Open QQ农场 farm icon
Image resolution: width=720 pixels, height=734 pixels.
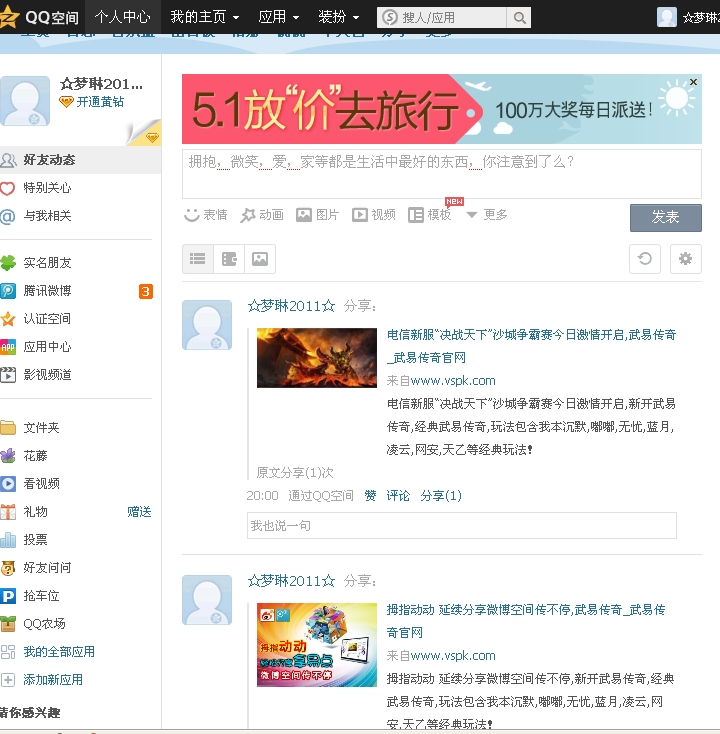coord(8,624)
